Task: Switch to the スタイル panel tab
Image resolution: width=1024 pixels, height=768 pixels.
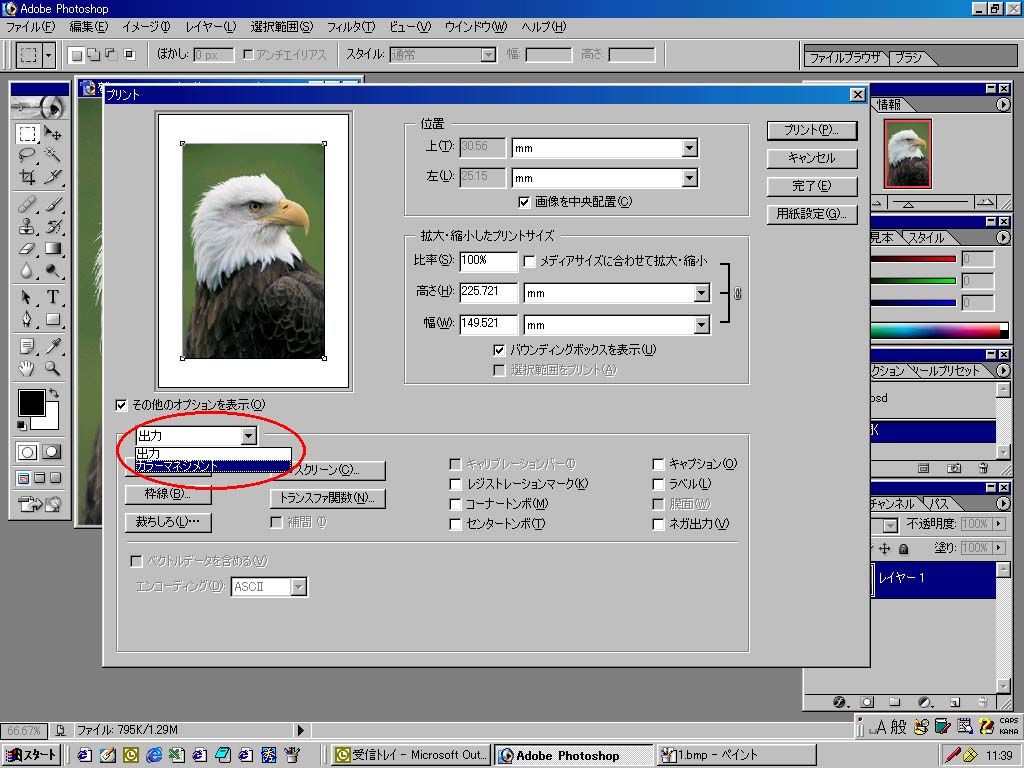Action: pos(926,238)
